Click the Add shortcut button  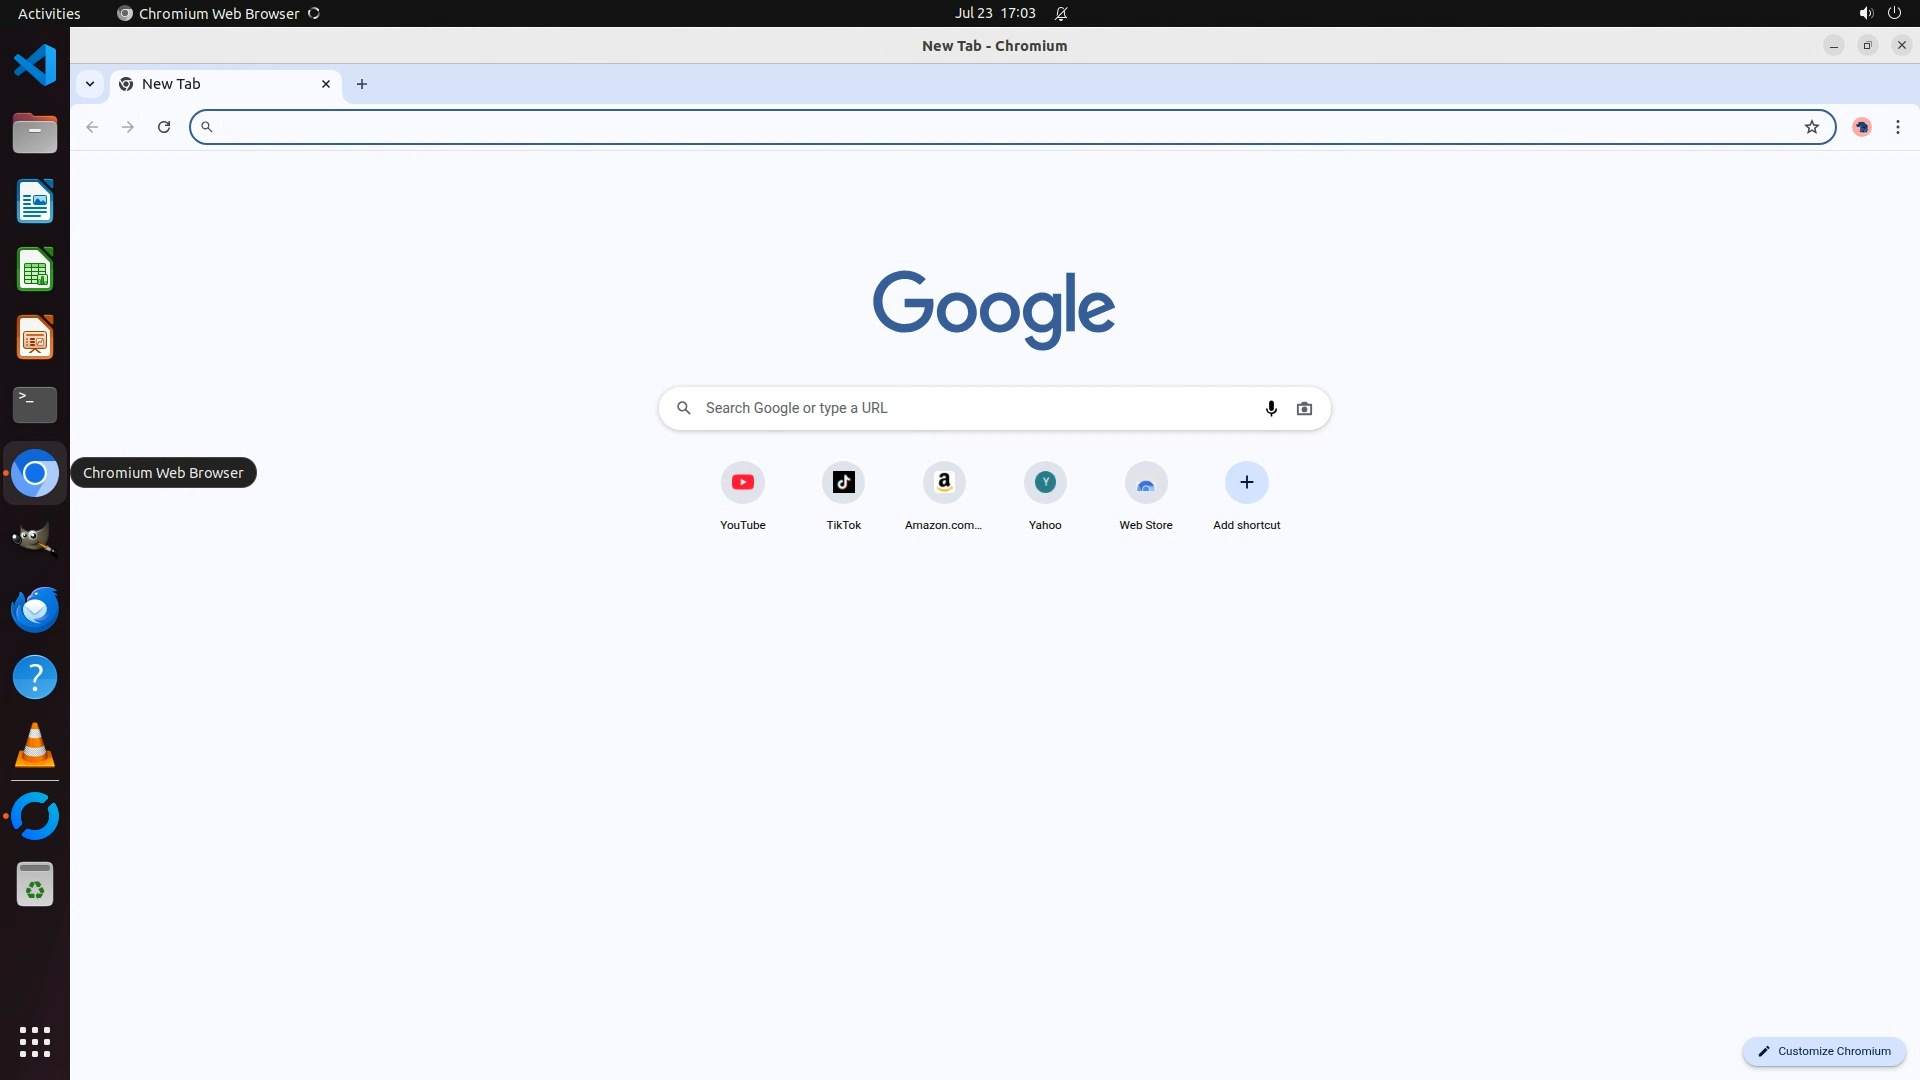click(1246, 483)
